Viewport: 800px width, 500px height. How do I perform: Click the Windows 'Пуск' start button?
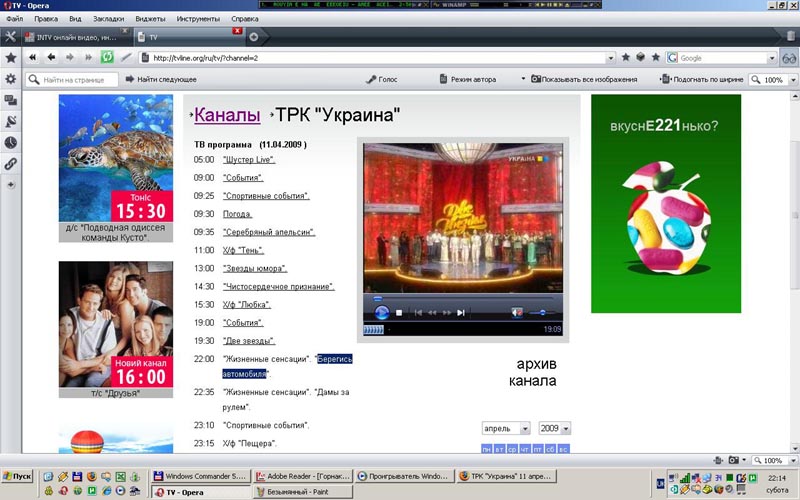coord(17,476)
